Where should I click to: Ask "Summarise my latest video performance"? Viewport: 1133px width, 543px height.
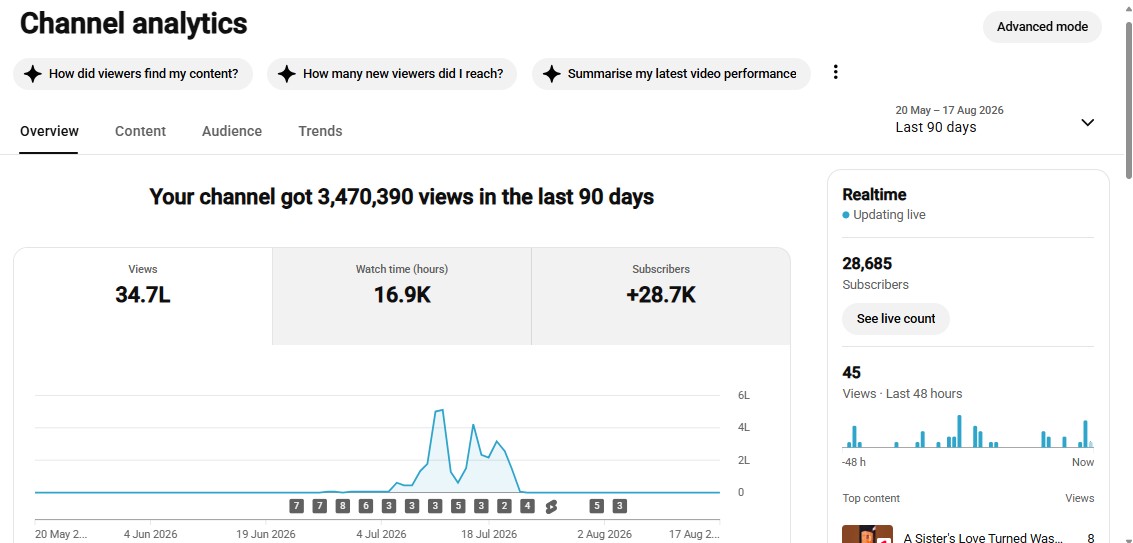671,74
